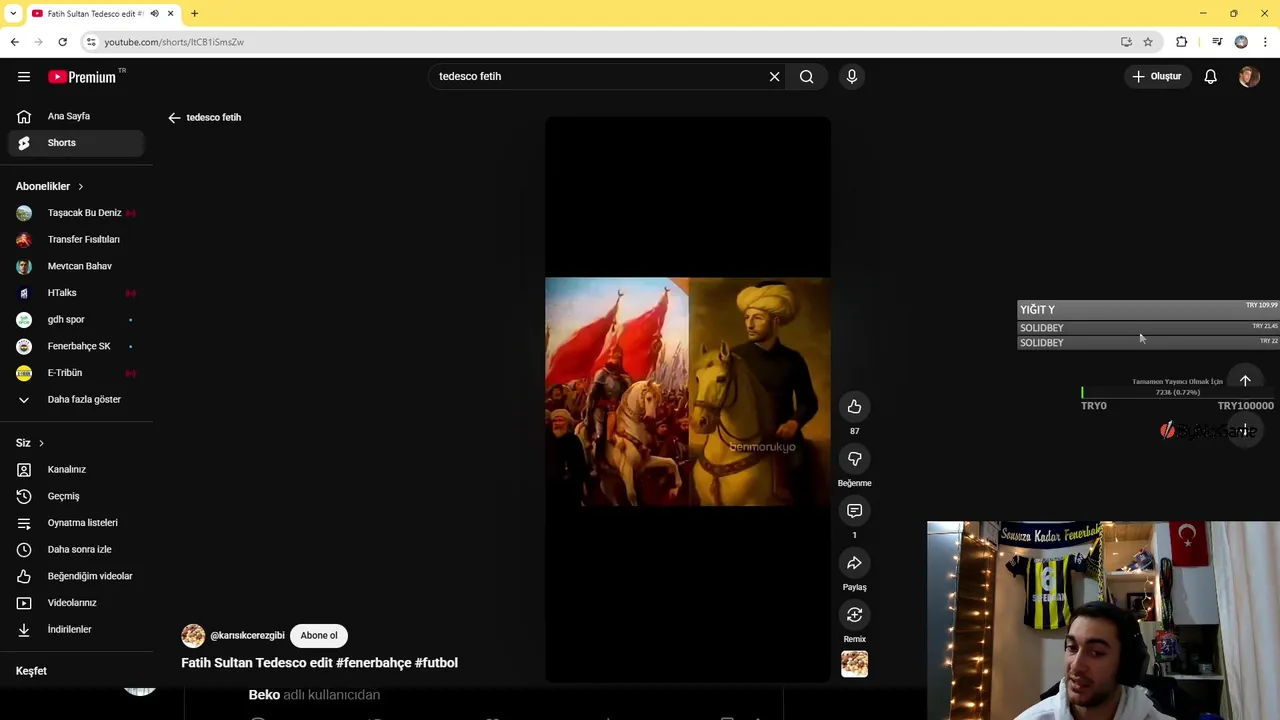Click the #futbol hashtag
Image resolution: width=1280 pixels, height=720 pixels.
(x=436, y=662)
